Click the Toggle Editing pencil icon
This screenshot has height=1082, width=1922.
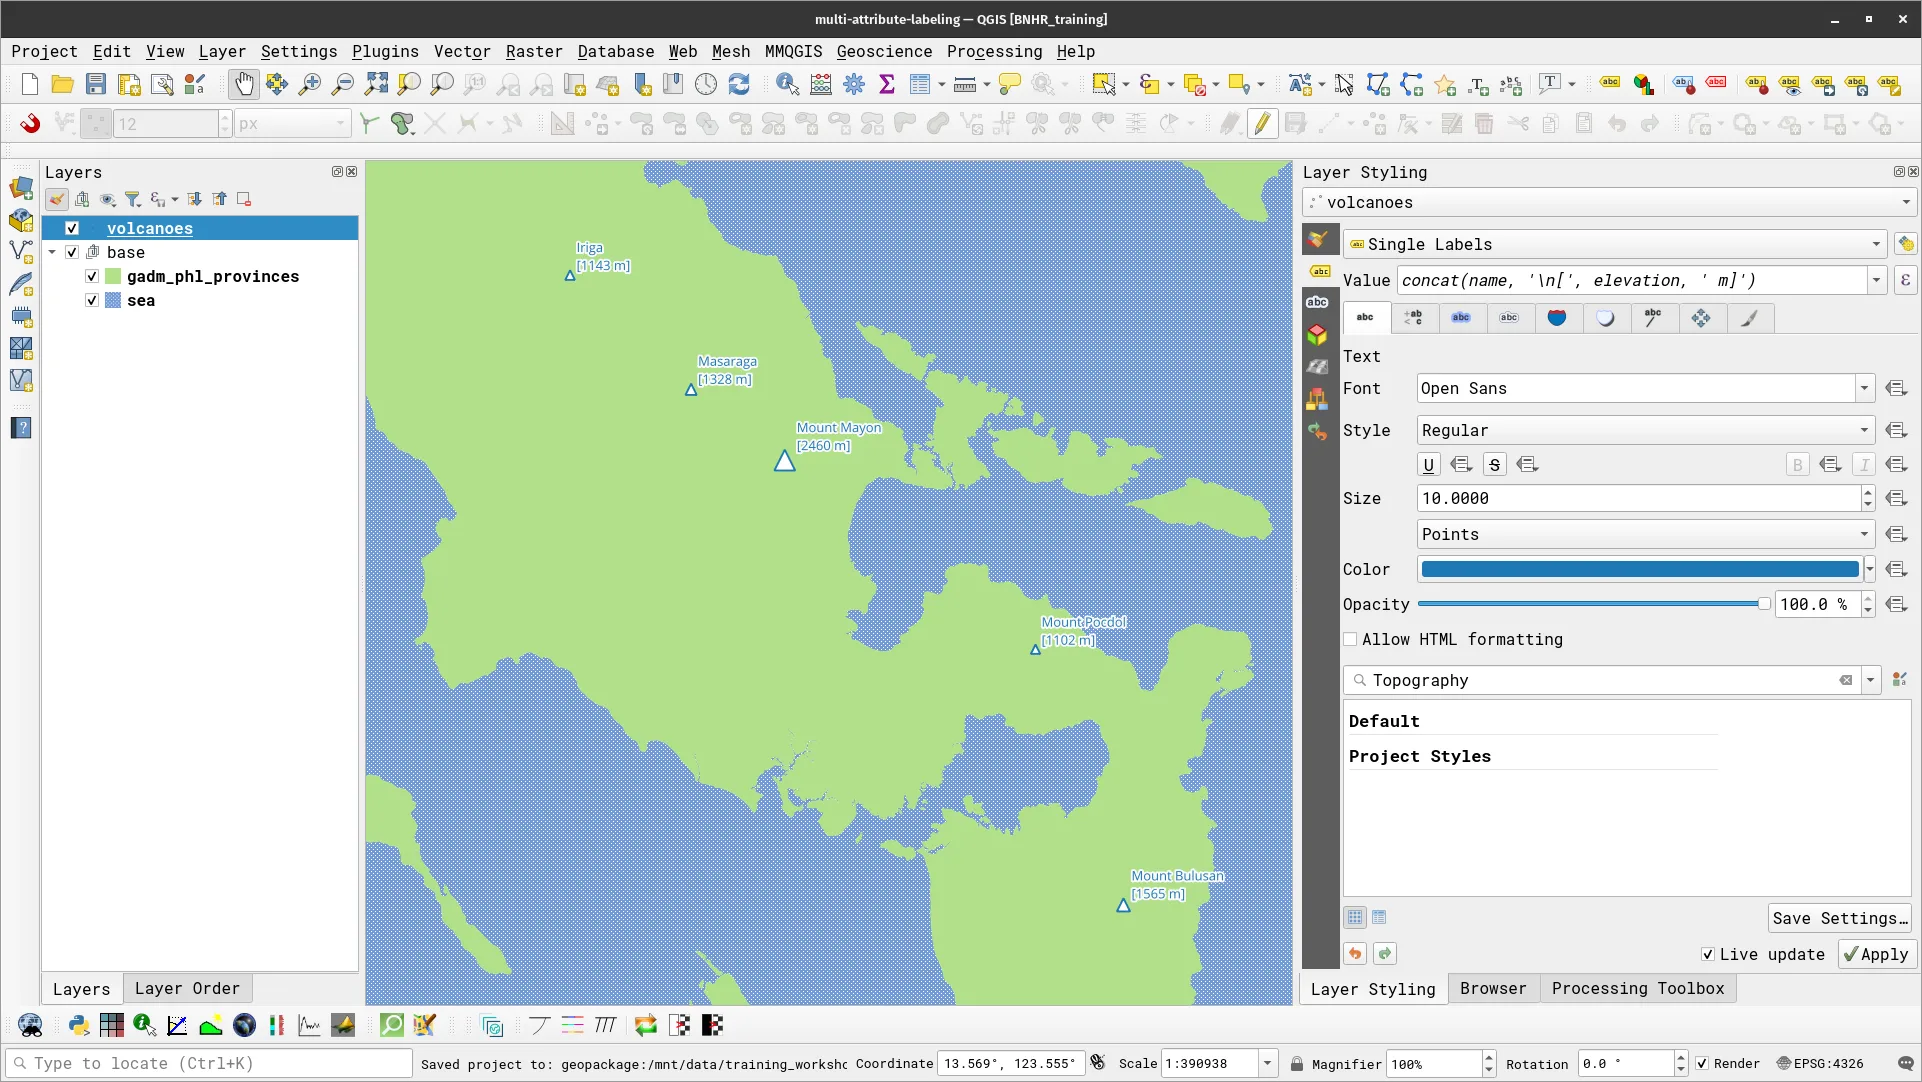(1262, 124)
